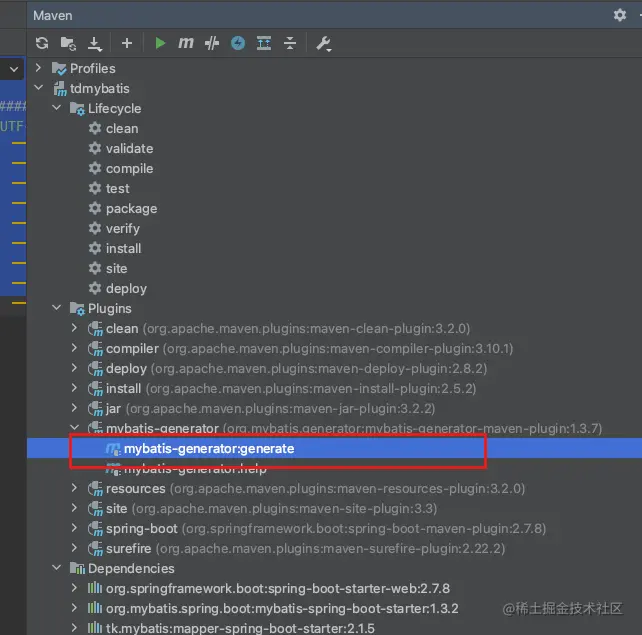Click library icon of spring-boot-starter-web
642x635 pixels.
click(x=95, y=588)
